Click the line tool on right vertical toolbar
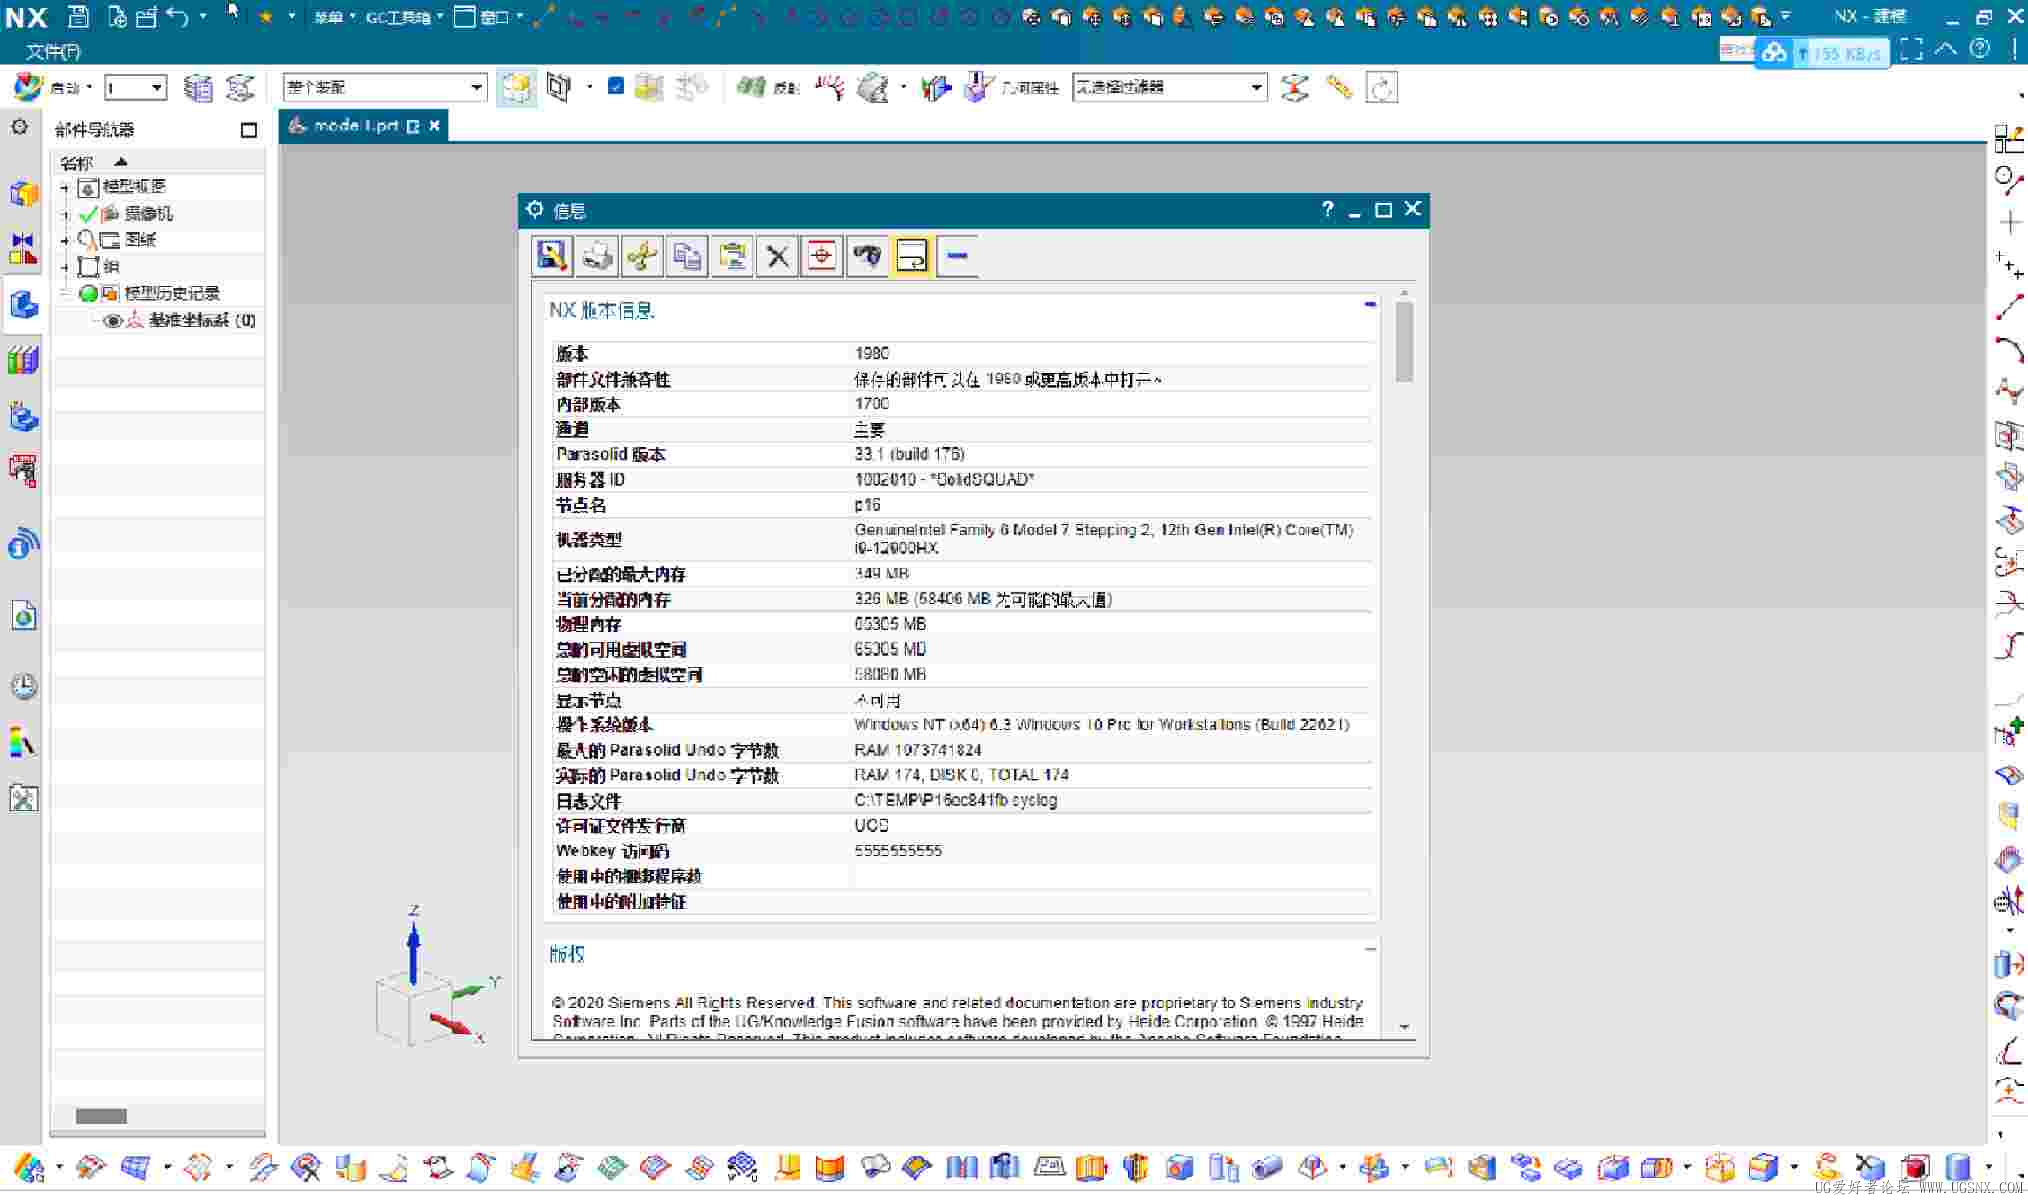 tap(2008, 308)
